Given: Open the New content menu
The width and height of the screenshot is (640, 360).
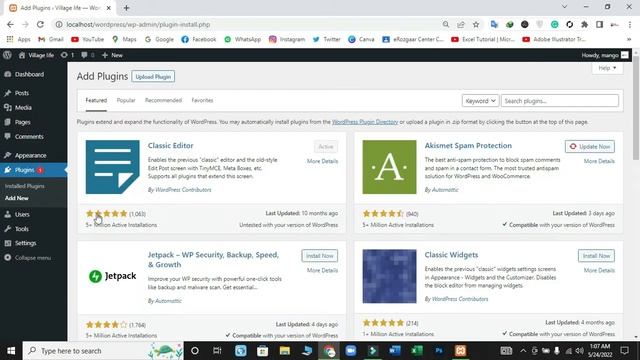Looking at the screenshot, I should [x=112, y=55].
